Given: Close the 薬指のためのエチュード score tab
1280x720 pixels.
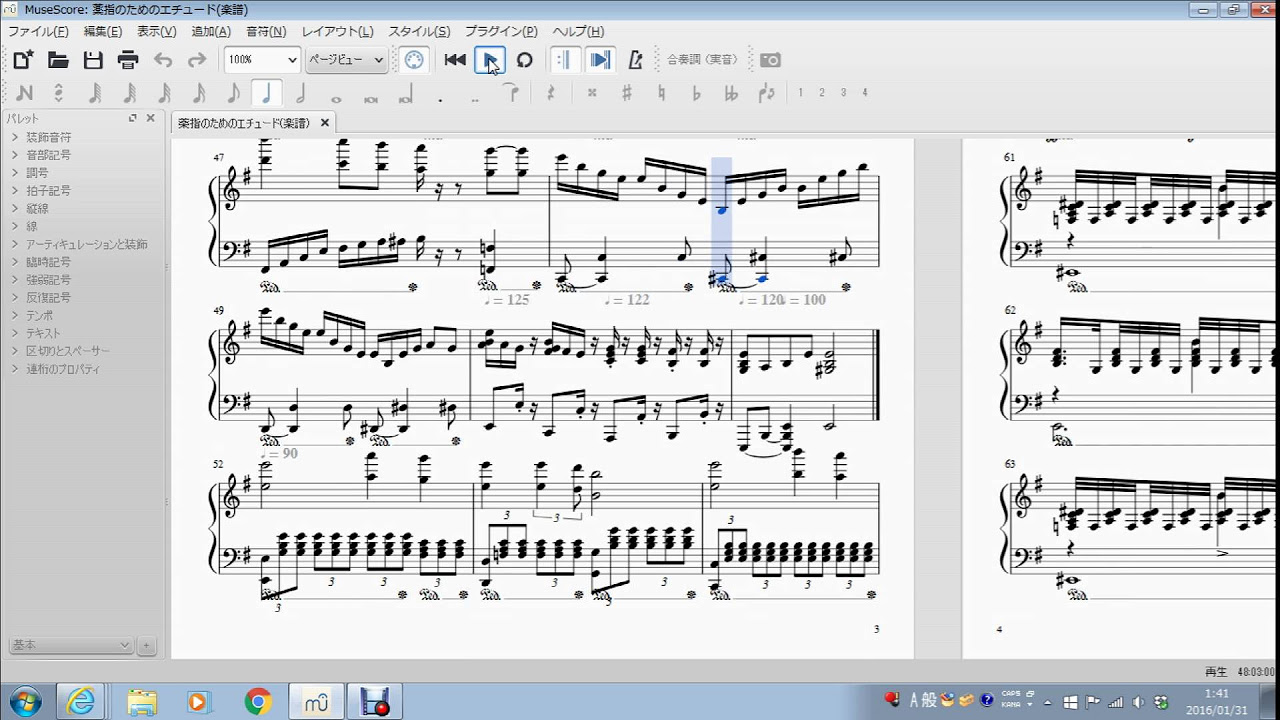Looking at the screenshot, I should [324, 123].
